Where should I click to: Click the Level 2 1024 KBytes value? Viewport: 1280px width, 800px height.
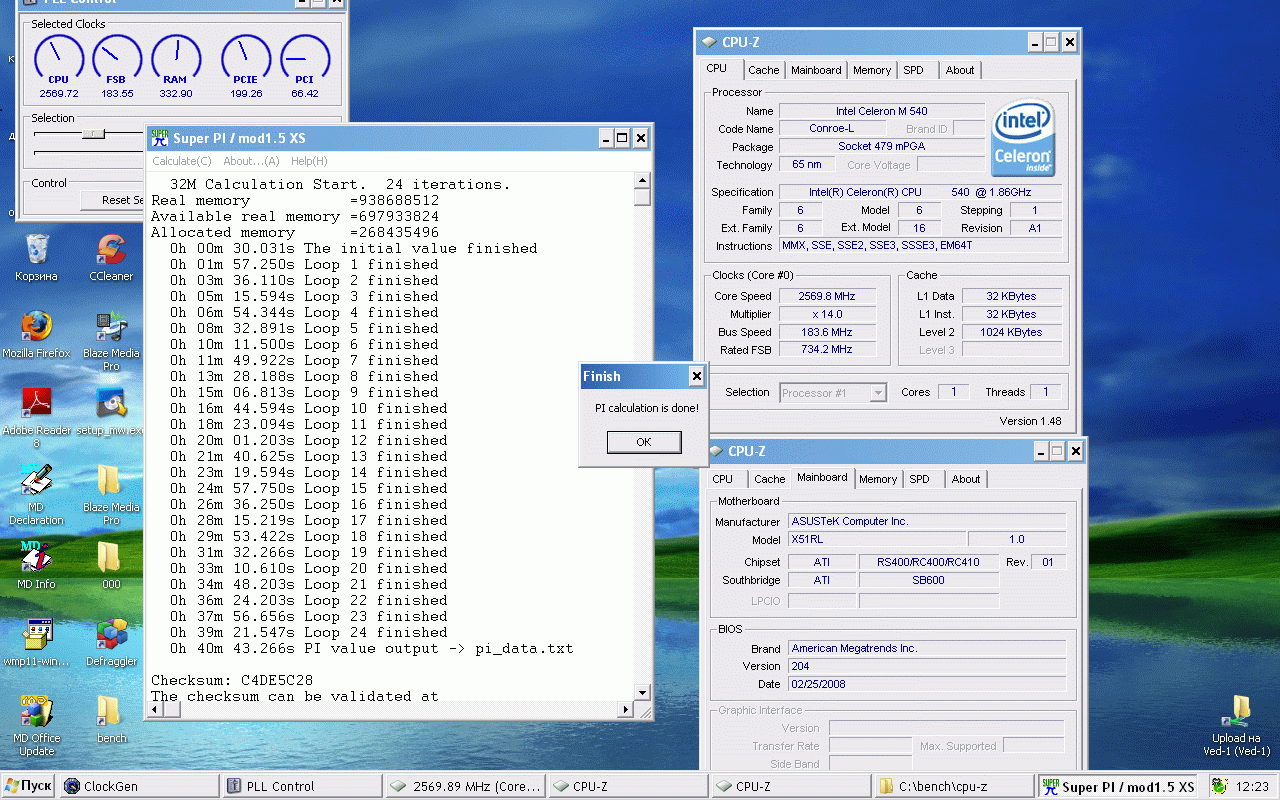tap(1010, 332)
